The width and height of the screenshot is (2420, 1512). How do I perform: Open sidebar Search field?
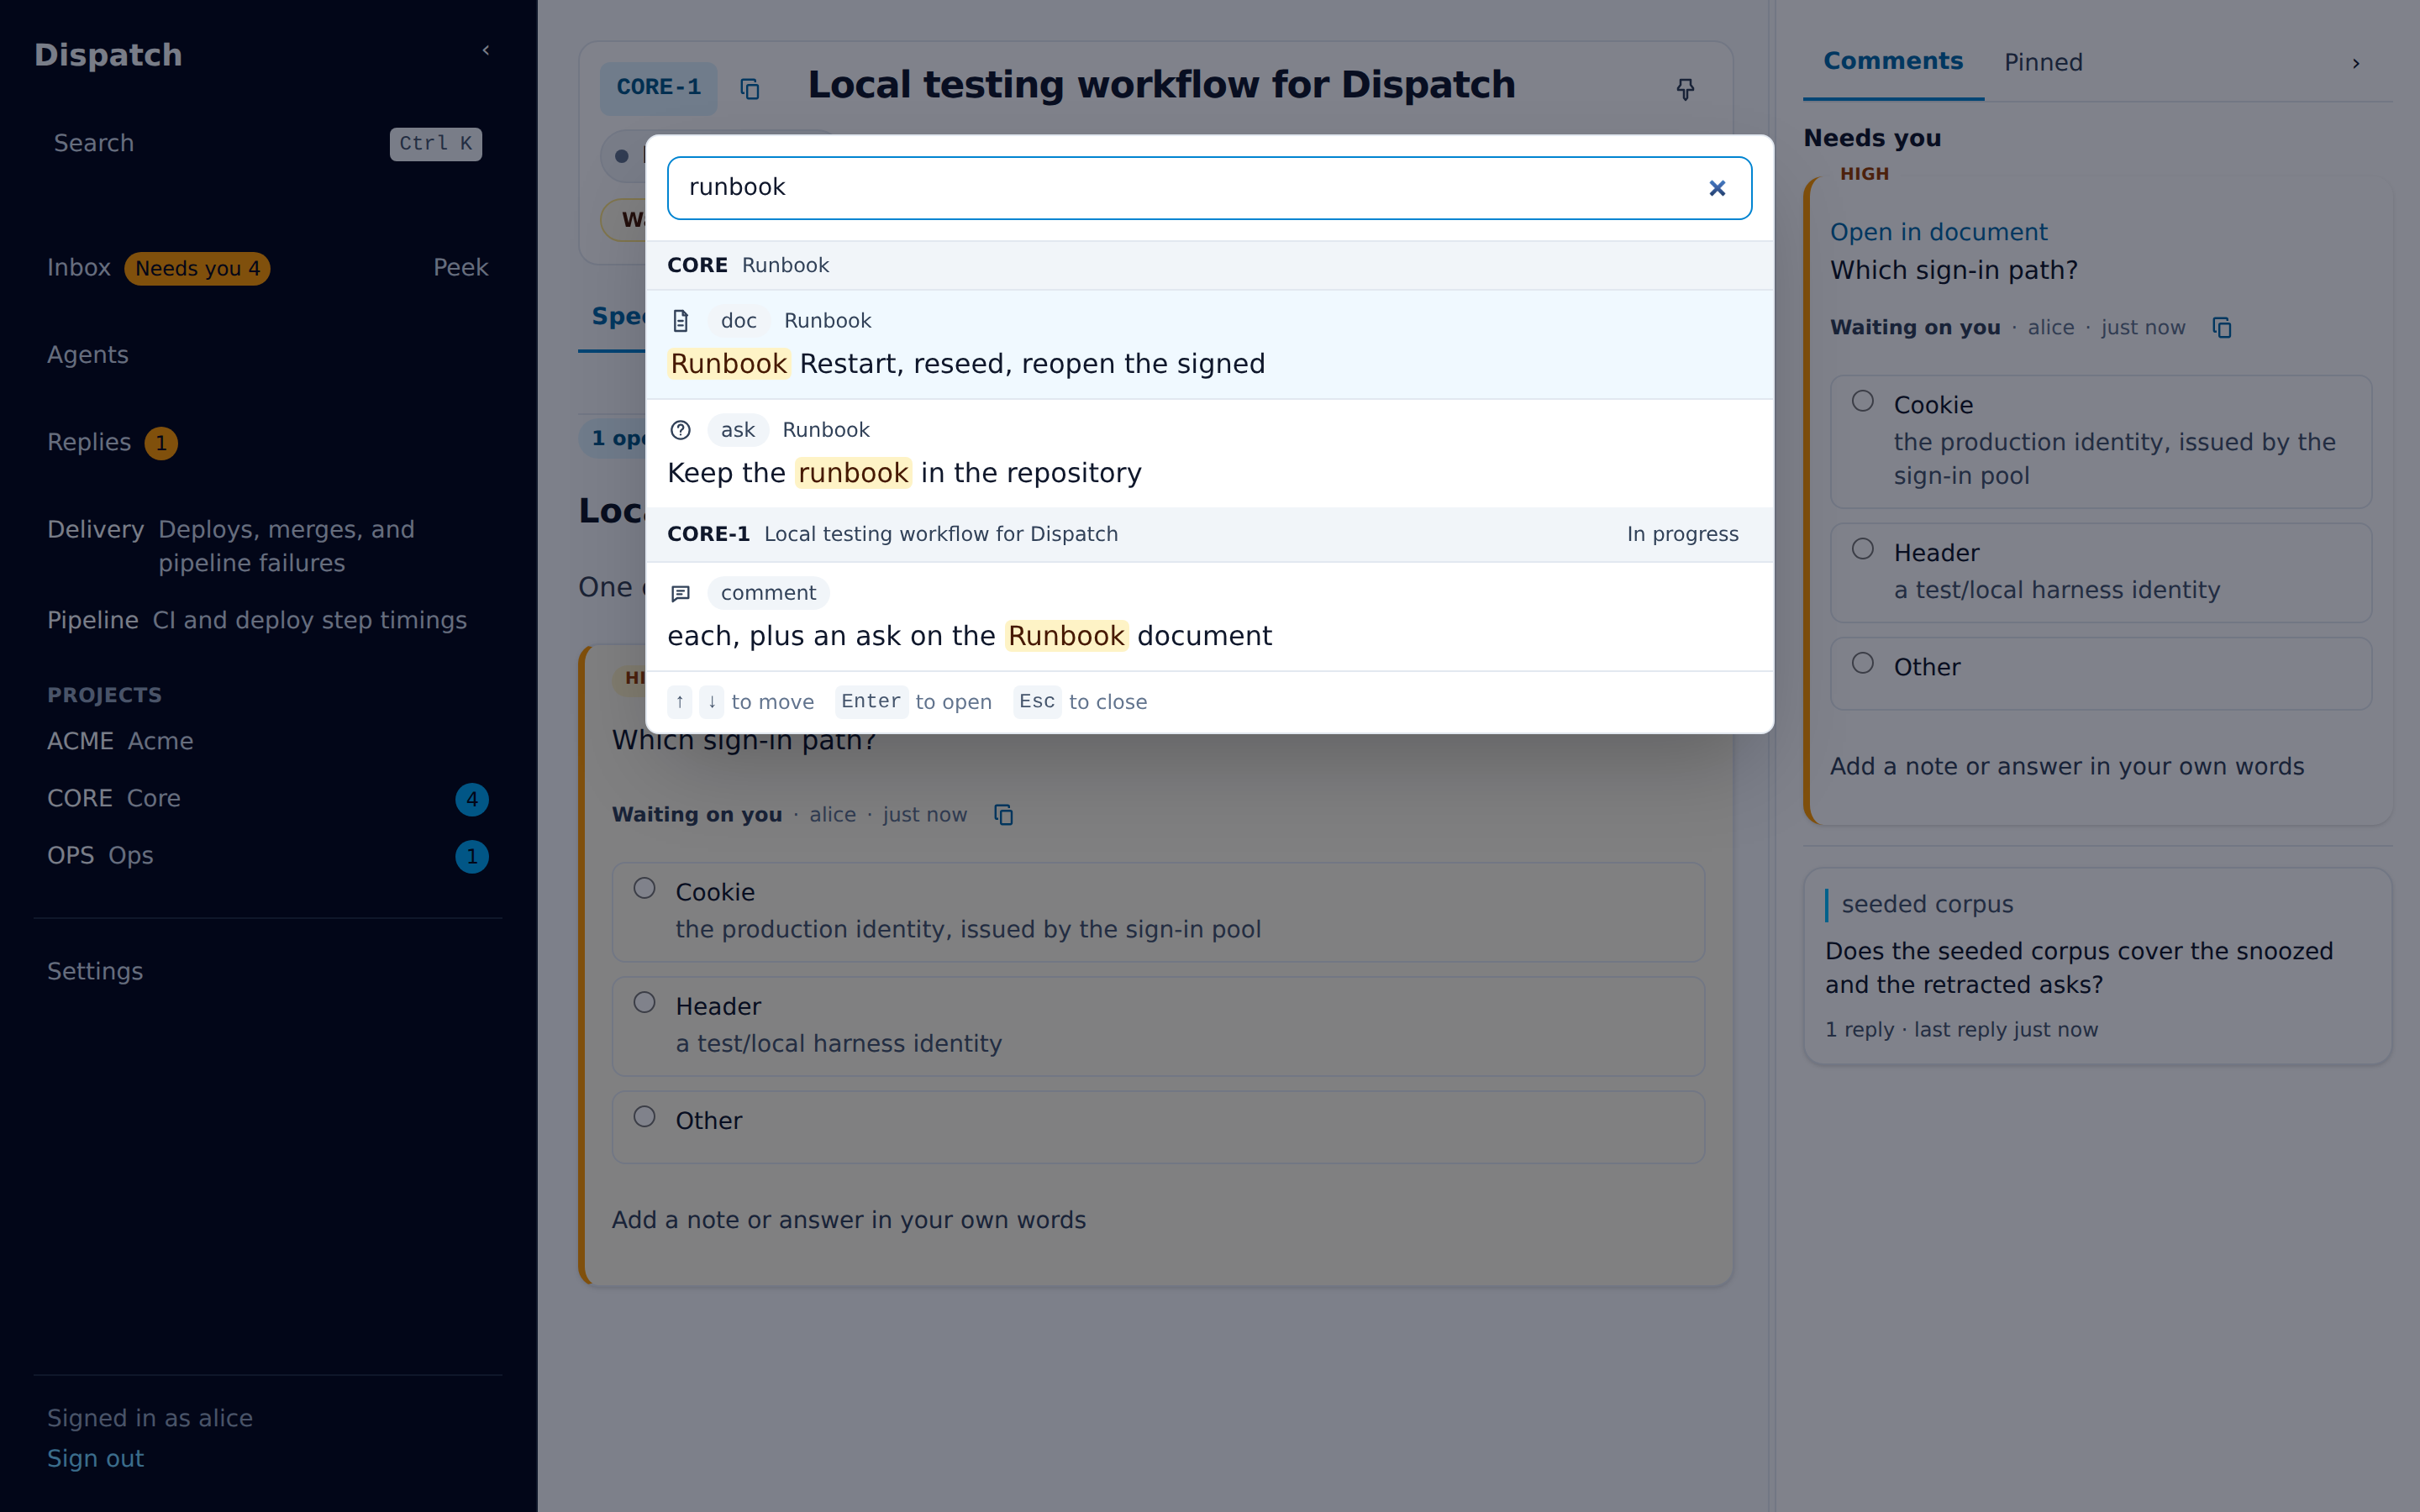pos(267,143)
